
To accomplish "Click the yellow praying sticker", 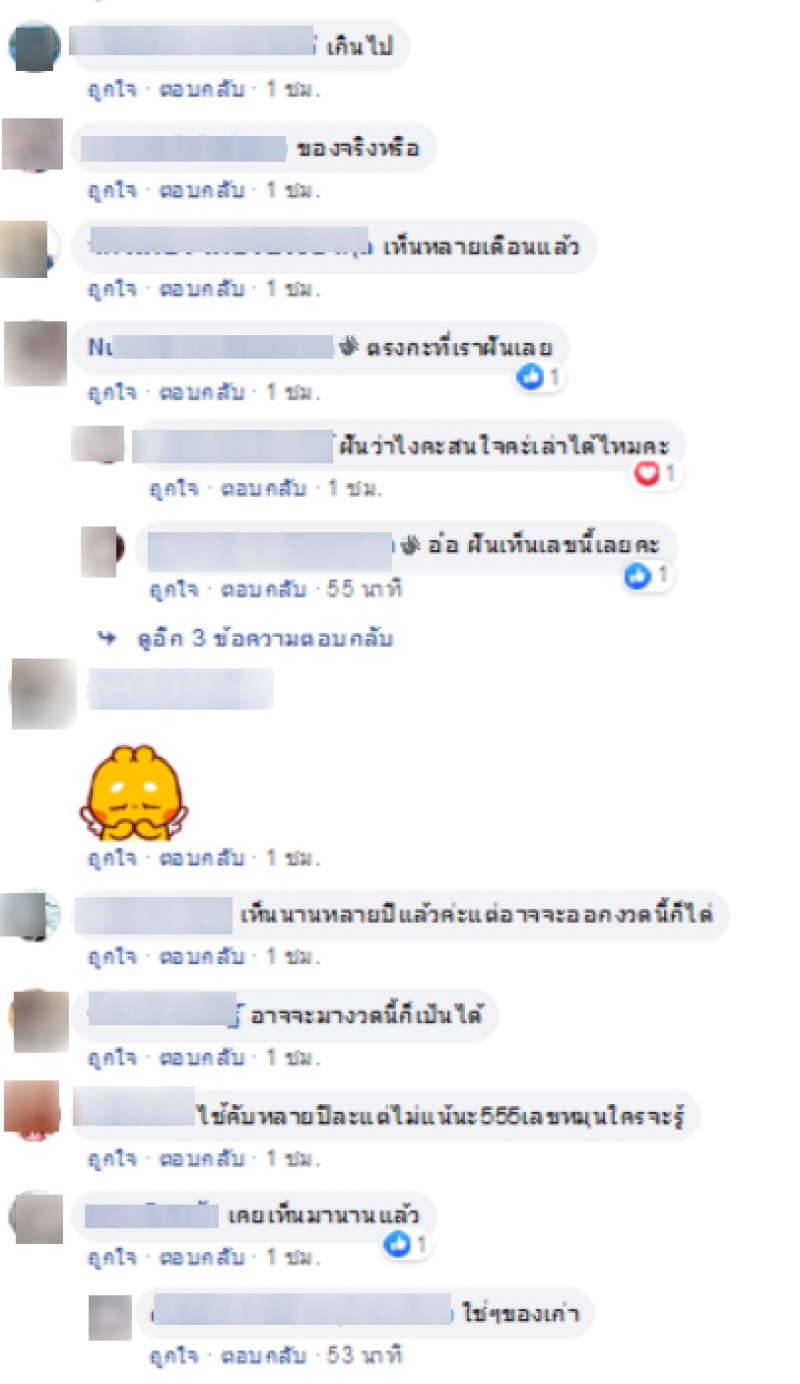I will coord(132,792).
